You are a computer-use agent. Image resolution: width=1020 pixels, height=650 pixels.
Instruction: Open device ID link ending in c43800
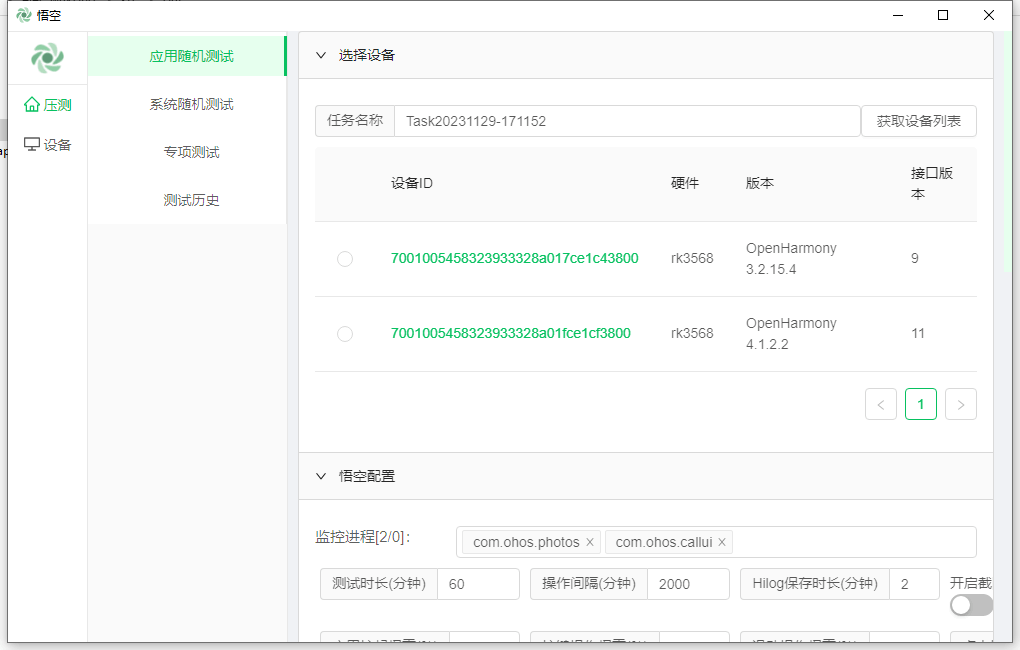514,258
